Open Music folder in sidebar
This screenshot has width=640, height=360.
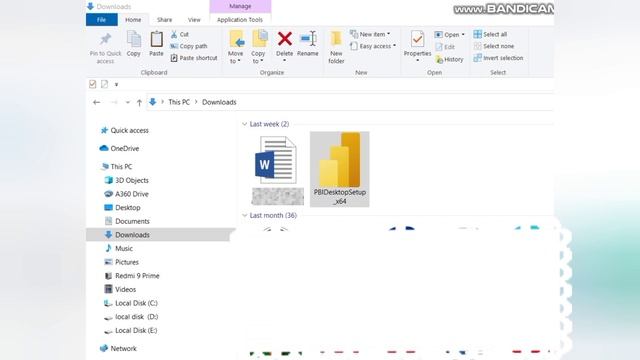(119, 248)
